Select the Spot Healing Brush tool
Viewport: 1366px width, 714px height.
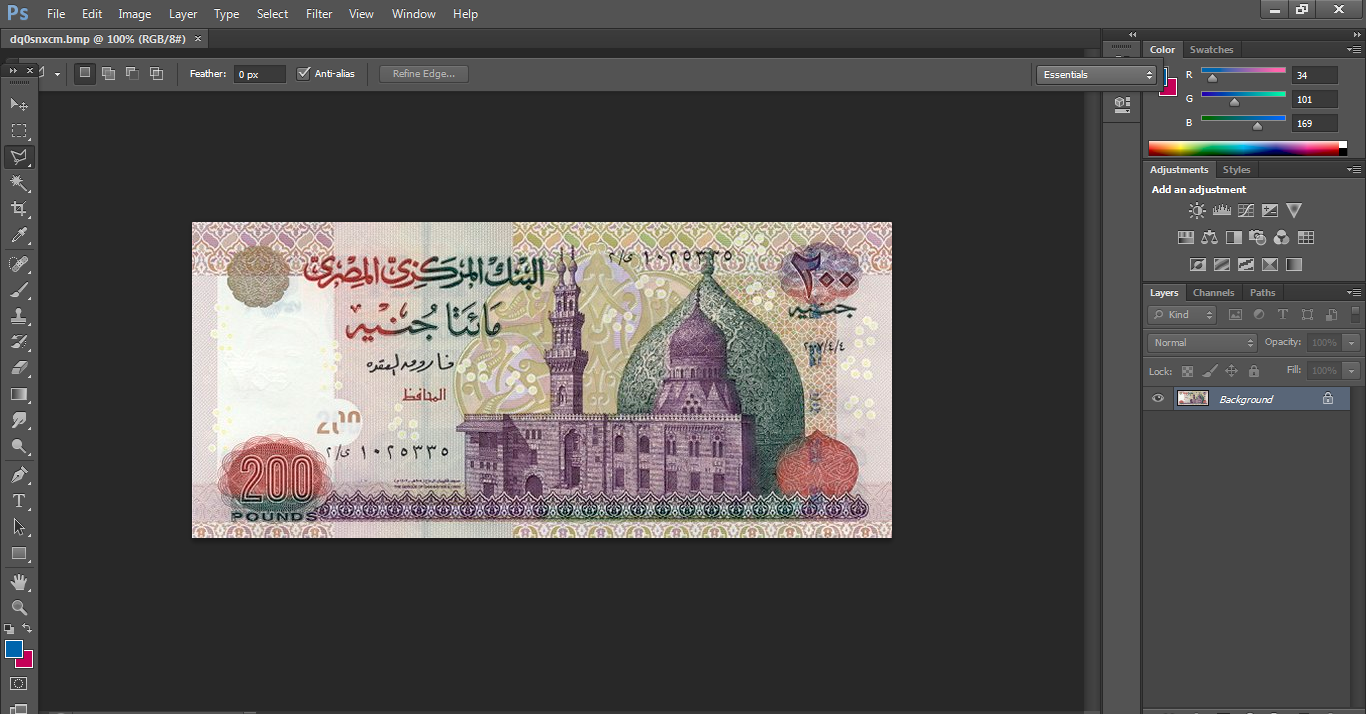(x=19, y=264)
